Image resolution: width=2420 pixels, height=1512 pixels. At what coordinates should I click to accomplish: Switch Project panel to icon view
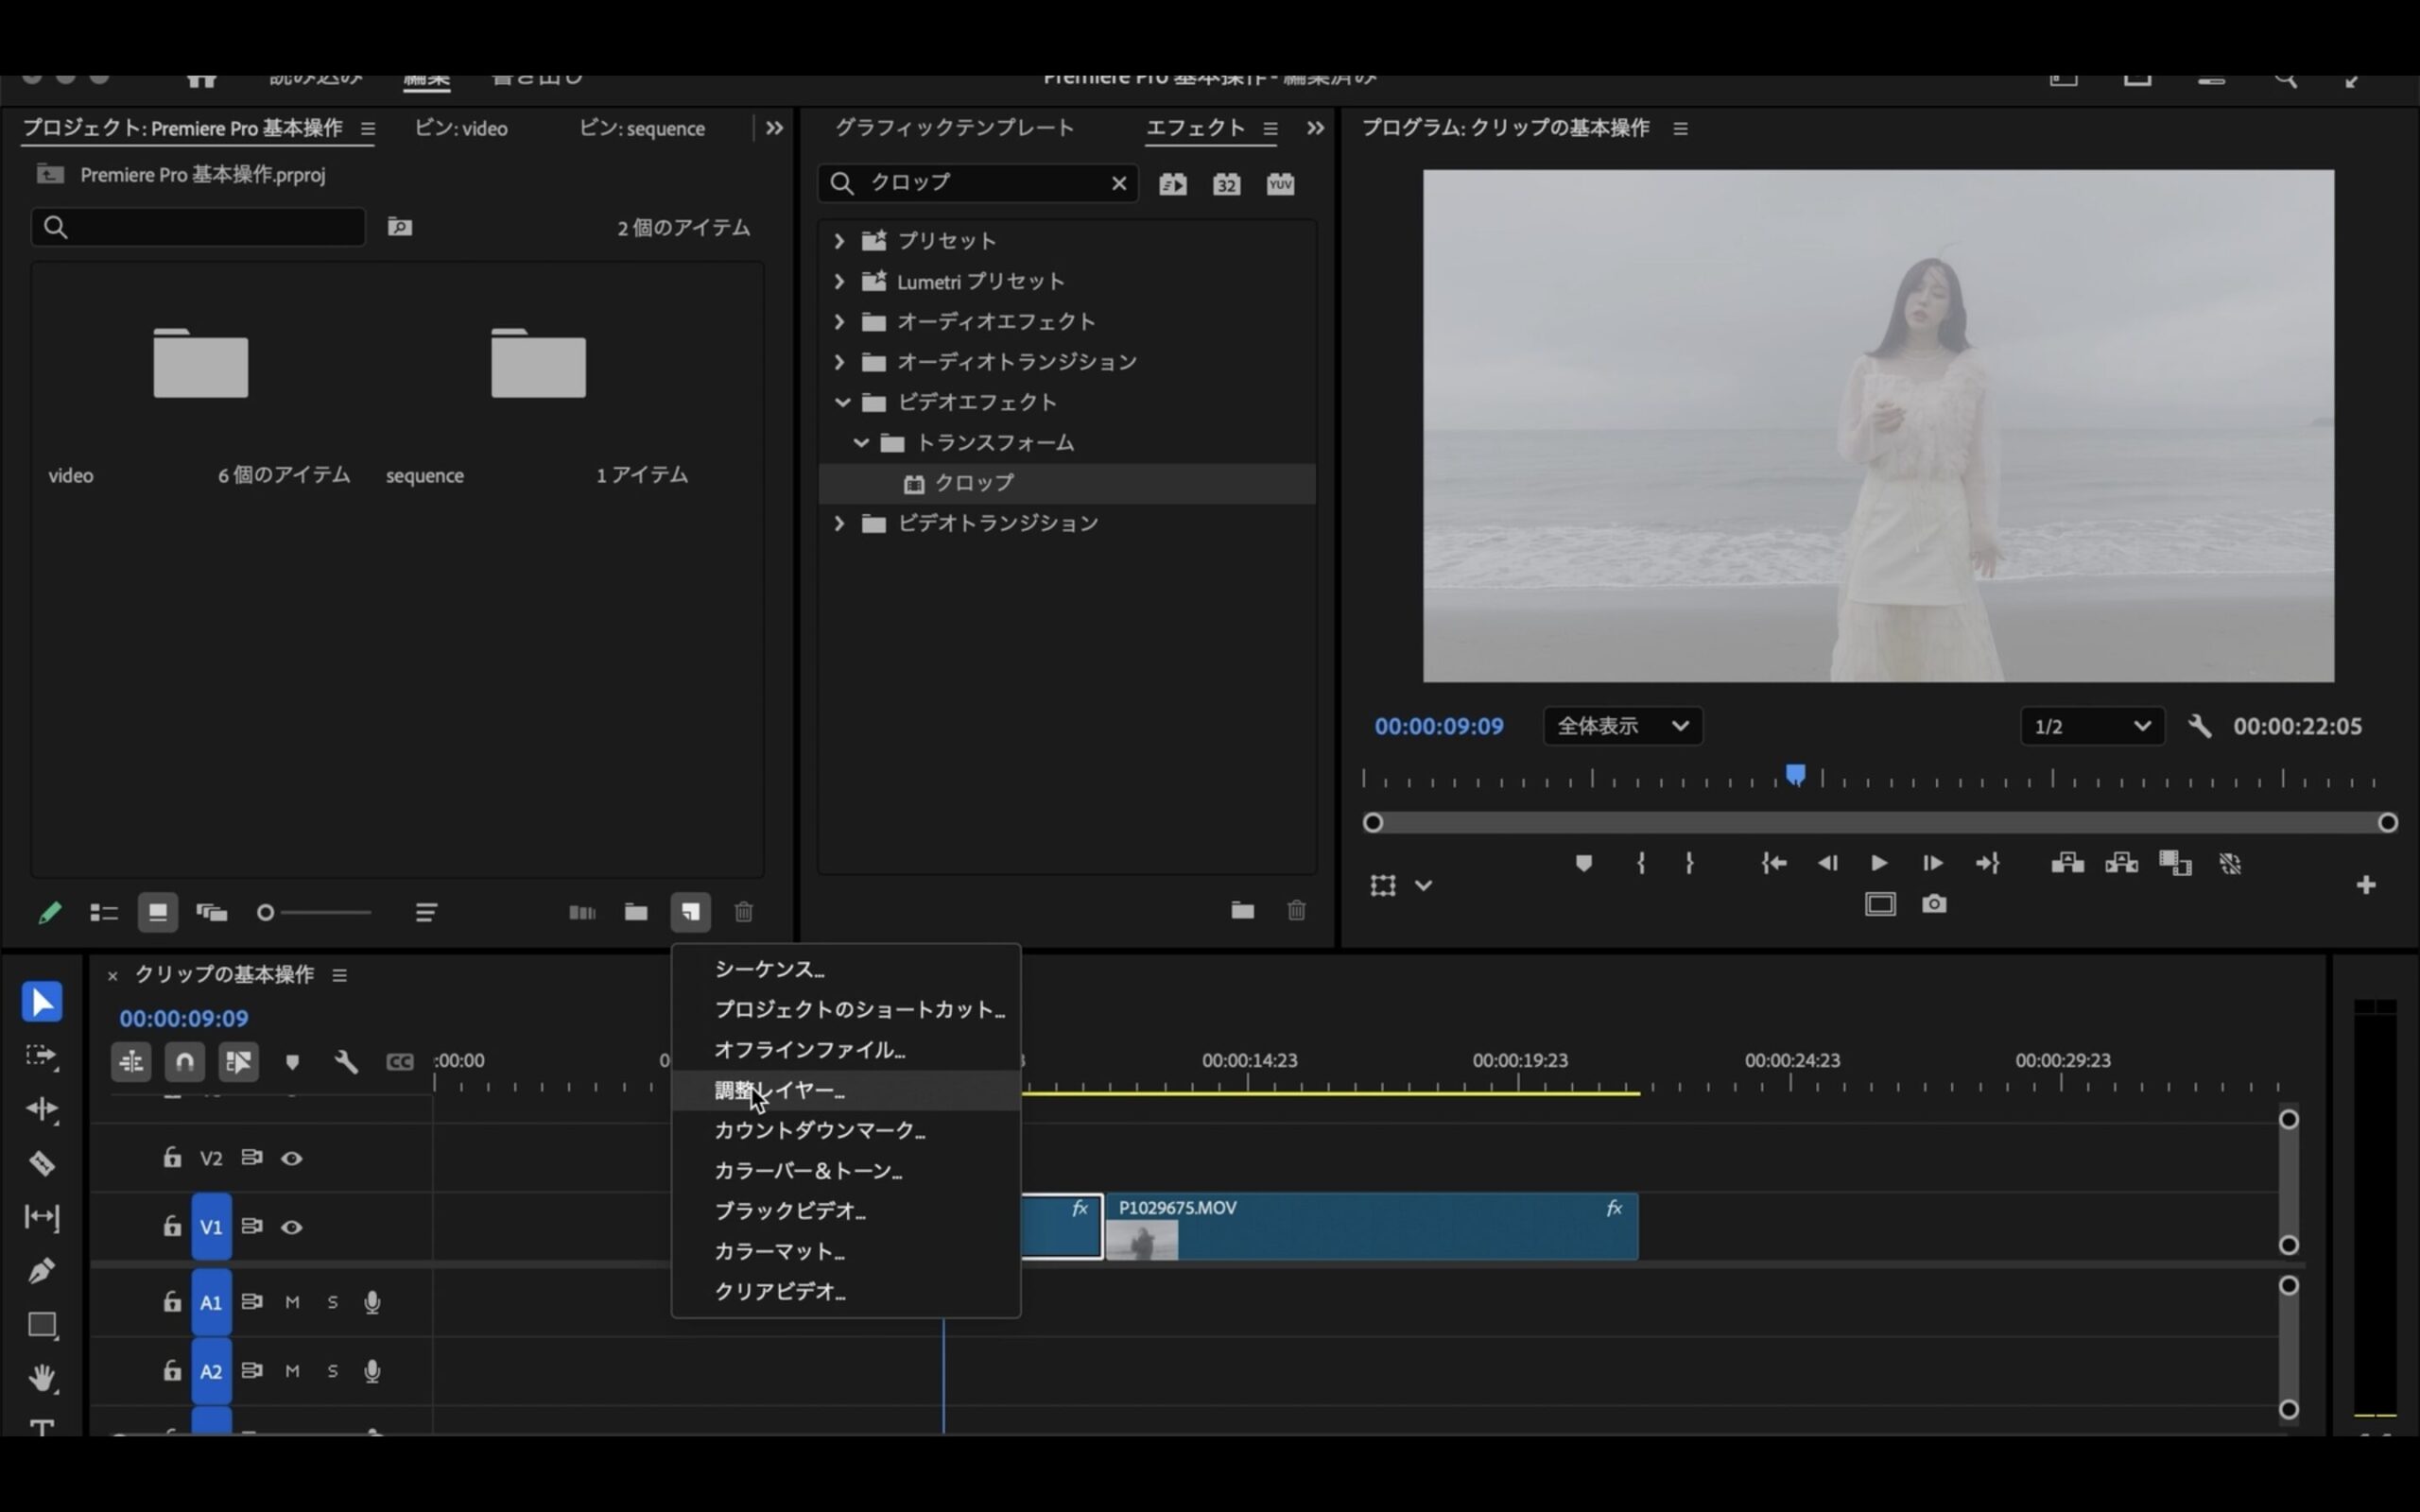click(x=158, y=912)
